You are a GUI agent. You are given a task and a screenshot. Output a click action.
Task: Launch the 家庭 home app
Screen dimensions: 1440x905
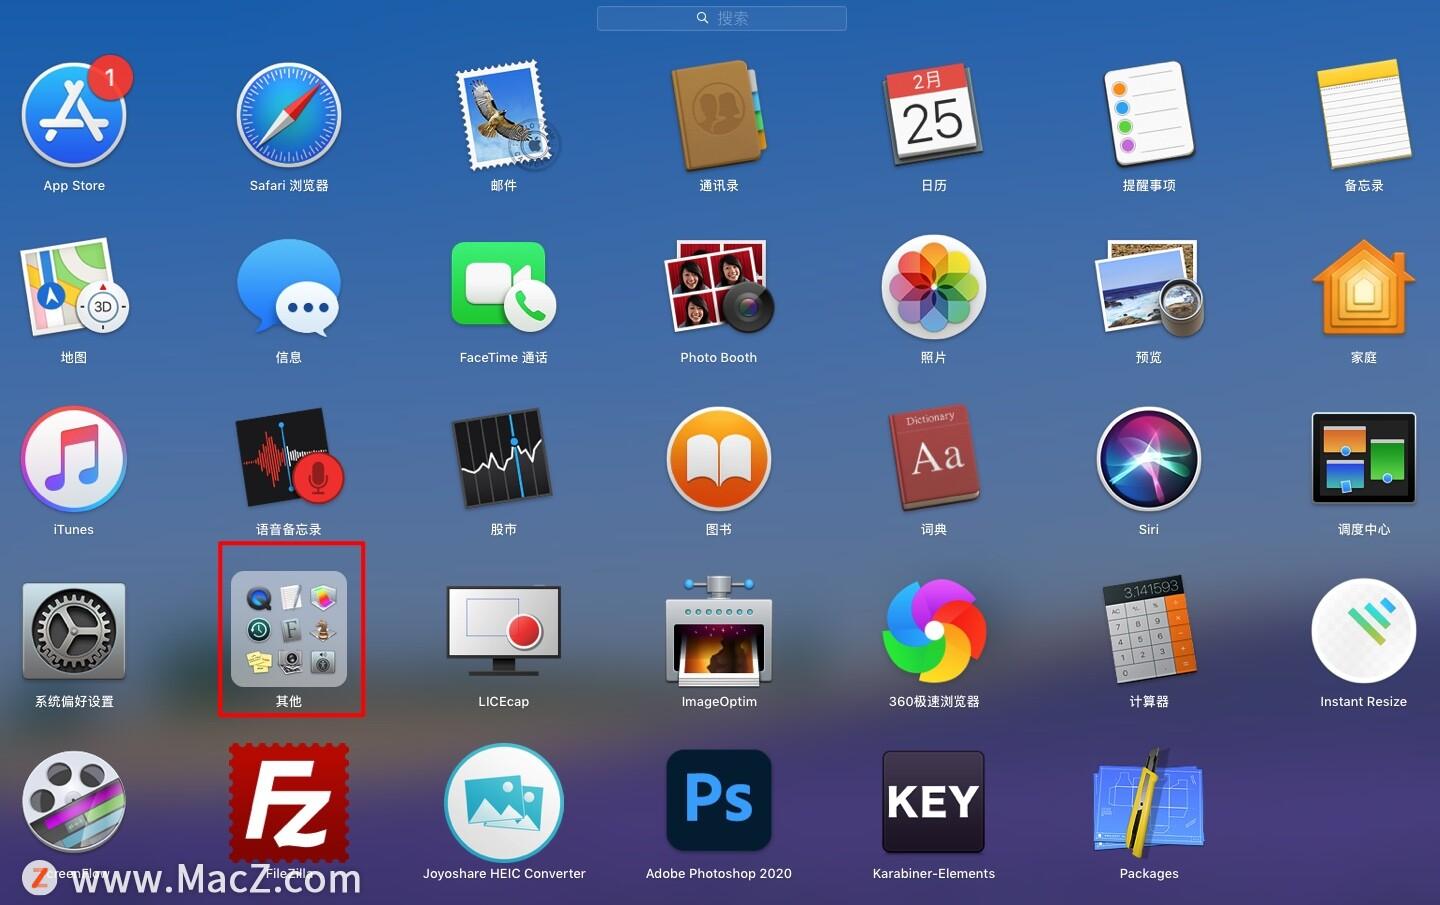(1364, 287)
